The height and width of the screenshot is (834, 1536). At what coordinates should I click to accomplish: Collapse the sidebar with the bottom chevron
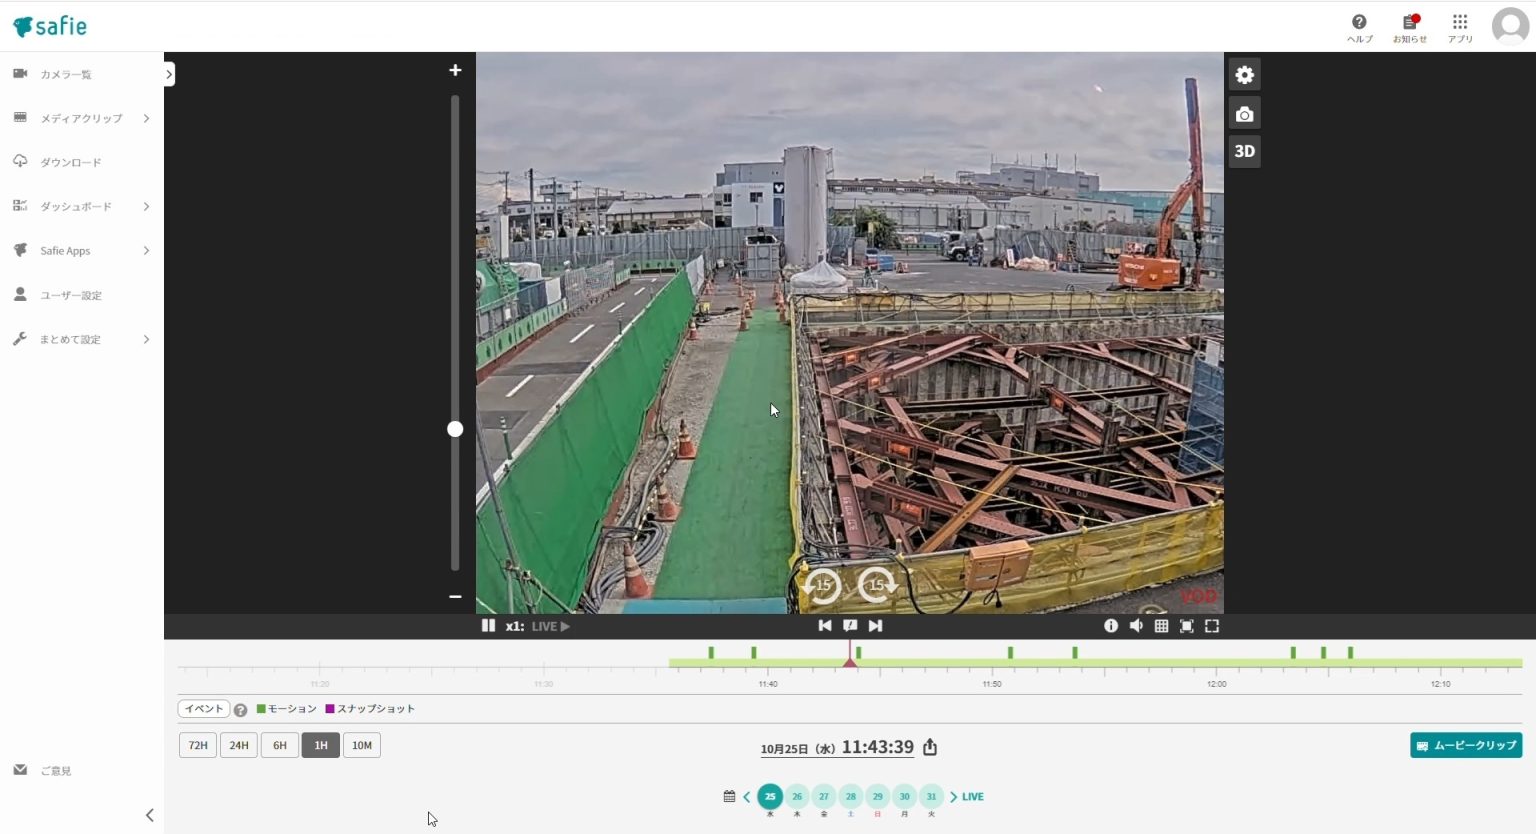tap(150, 815)
